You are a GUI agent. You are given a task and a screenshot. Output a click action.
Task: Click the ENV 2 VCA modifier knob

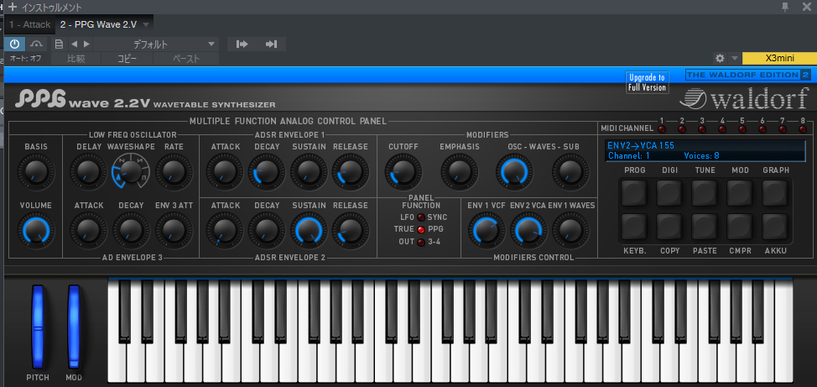coord(528,230)
